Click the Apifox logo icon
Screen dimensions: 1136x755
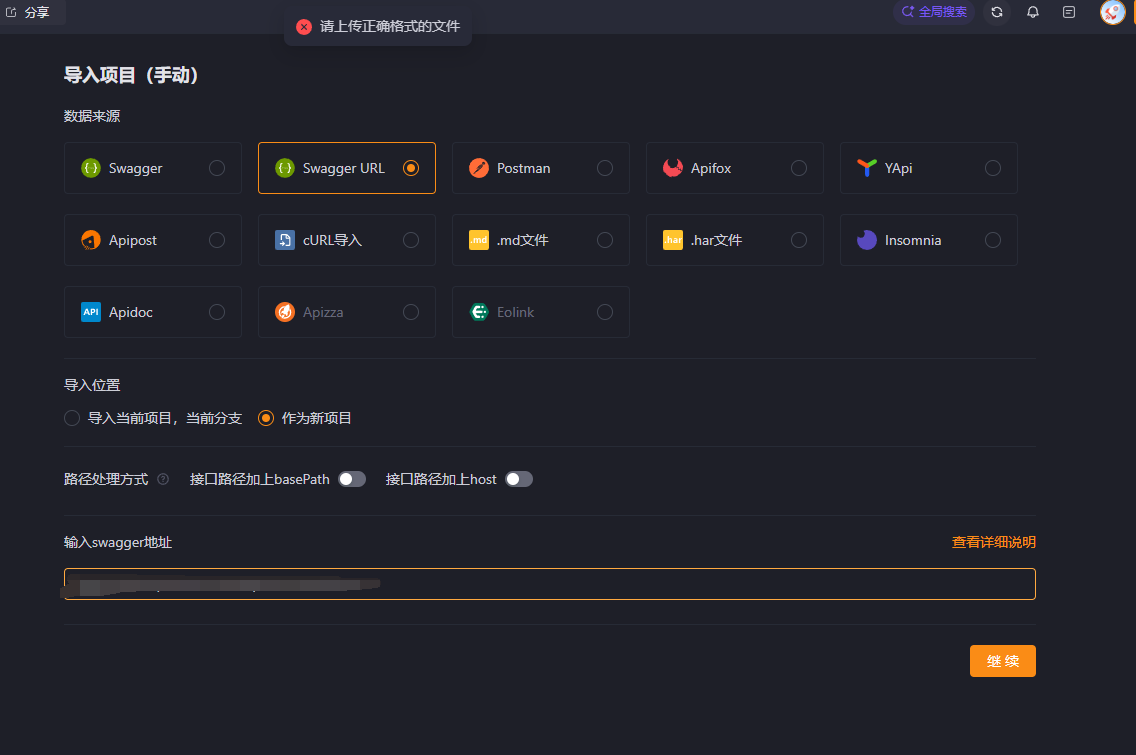pos(673,168)
